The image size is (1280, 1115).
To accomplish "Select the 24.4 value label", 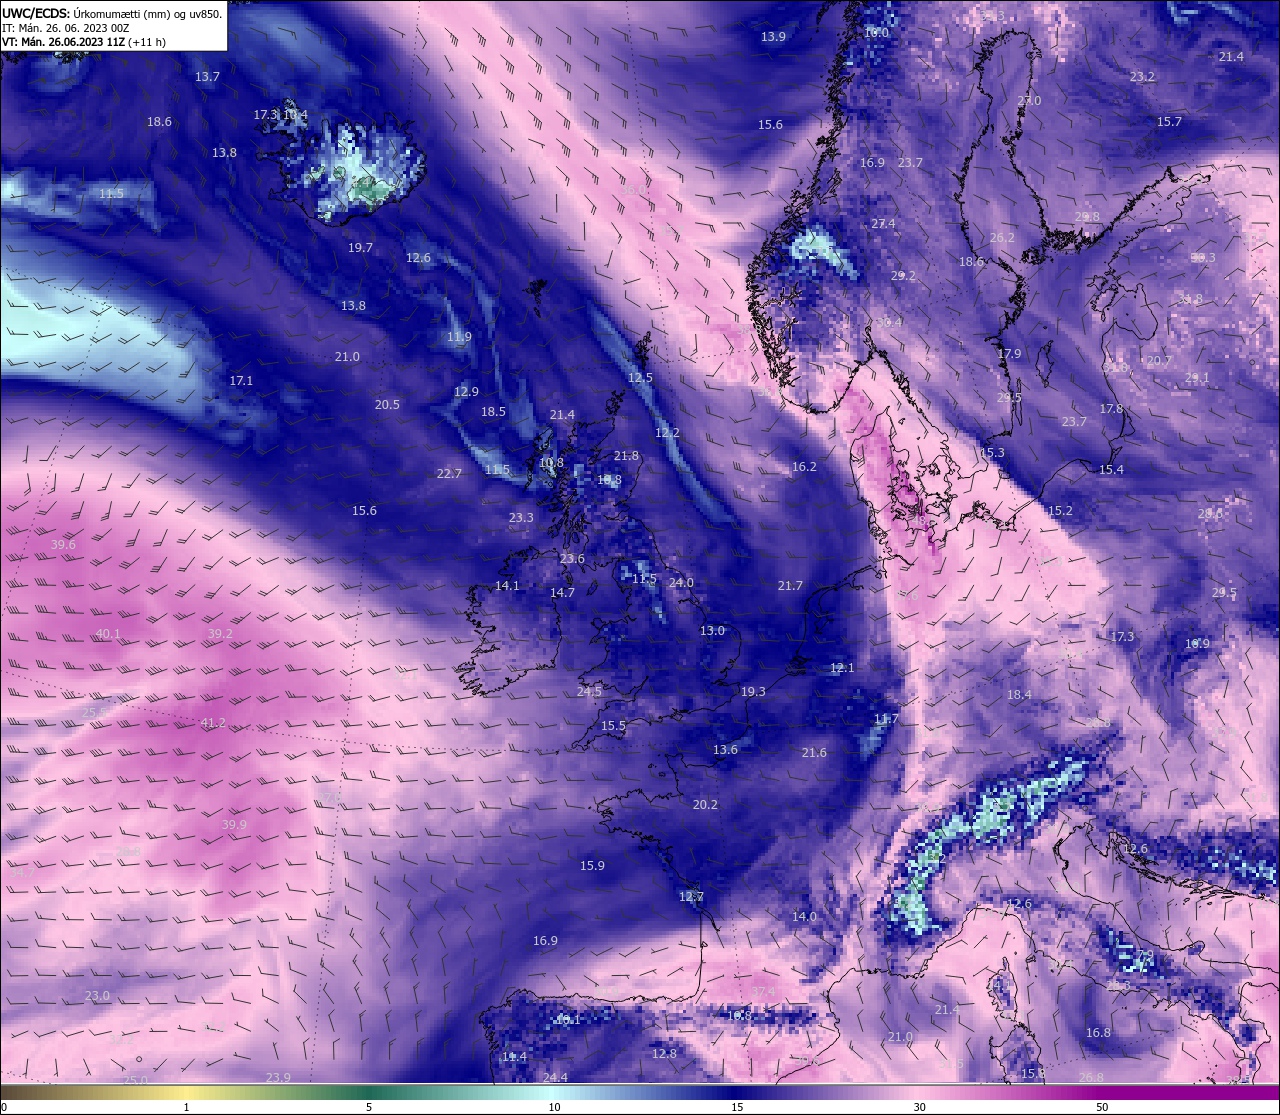I will [x=555, y=1078].
